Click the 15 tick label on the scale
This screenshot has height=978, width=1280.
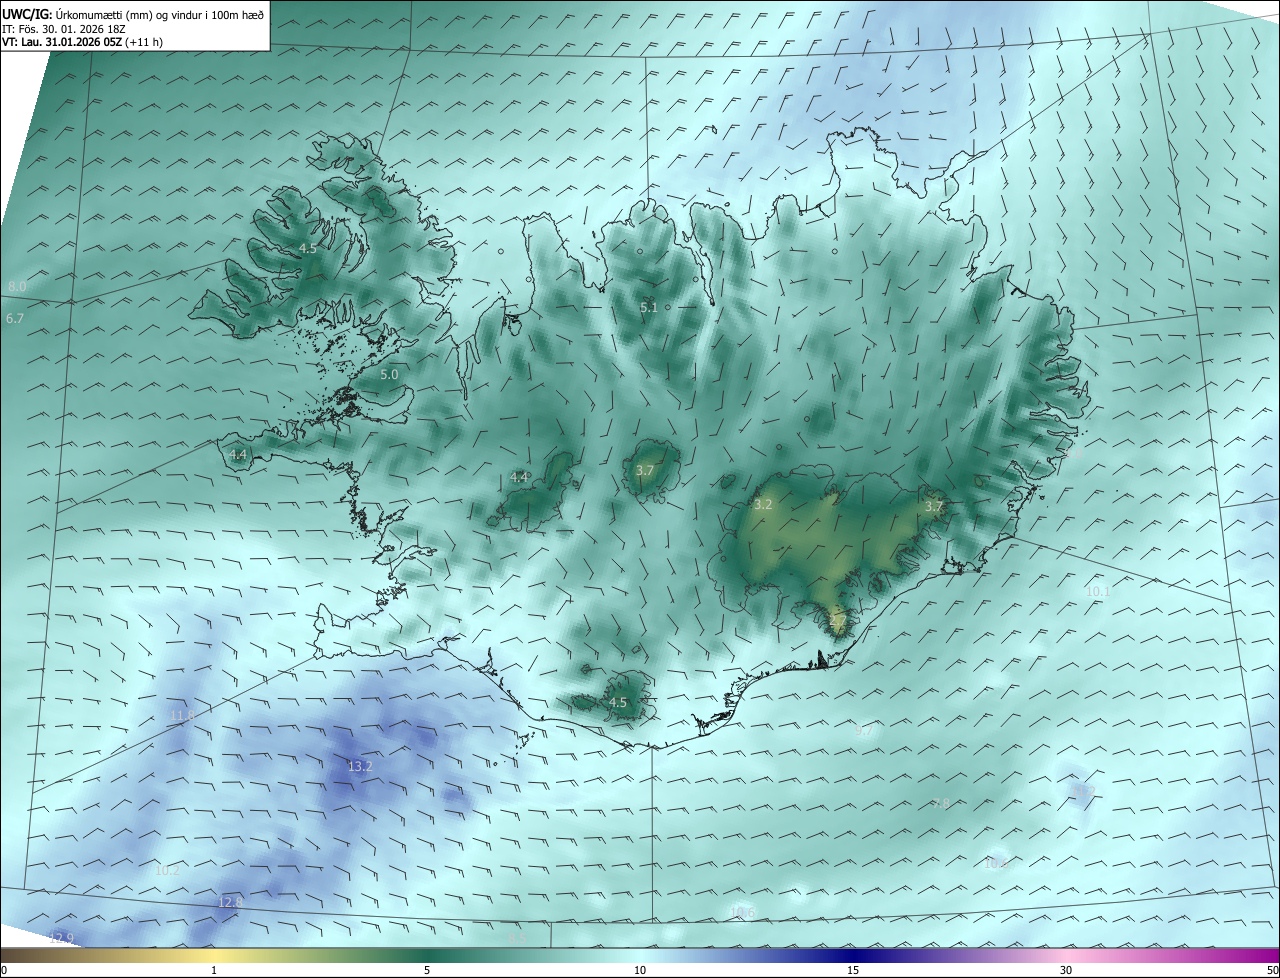click(x=853, y=970)
